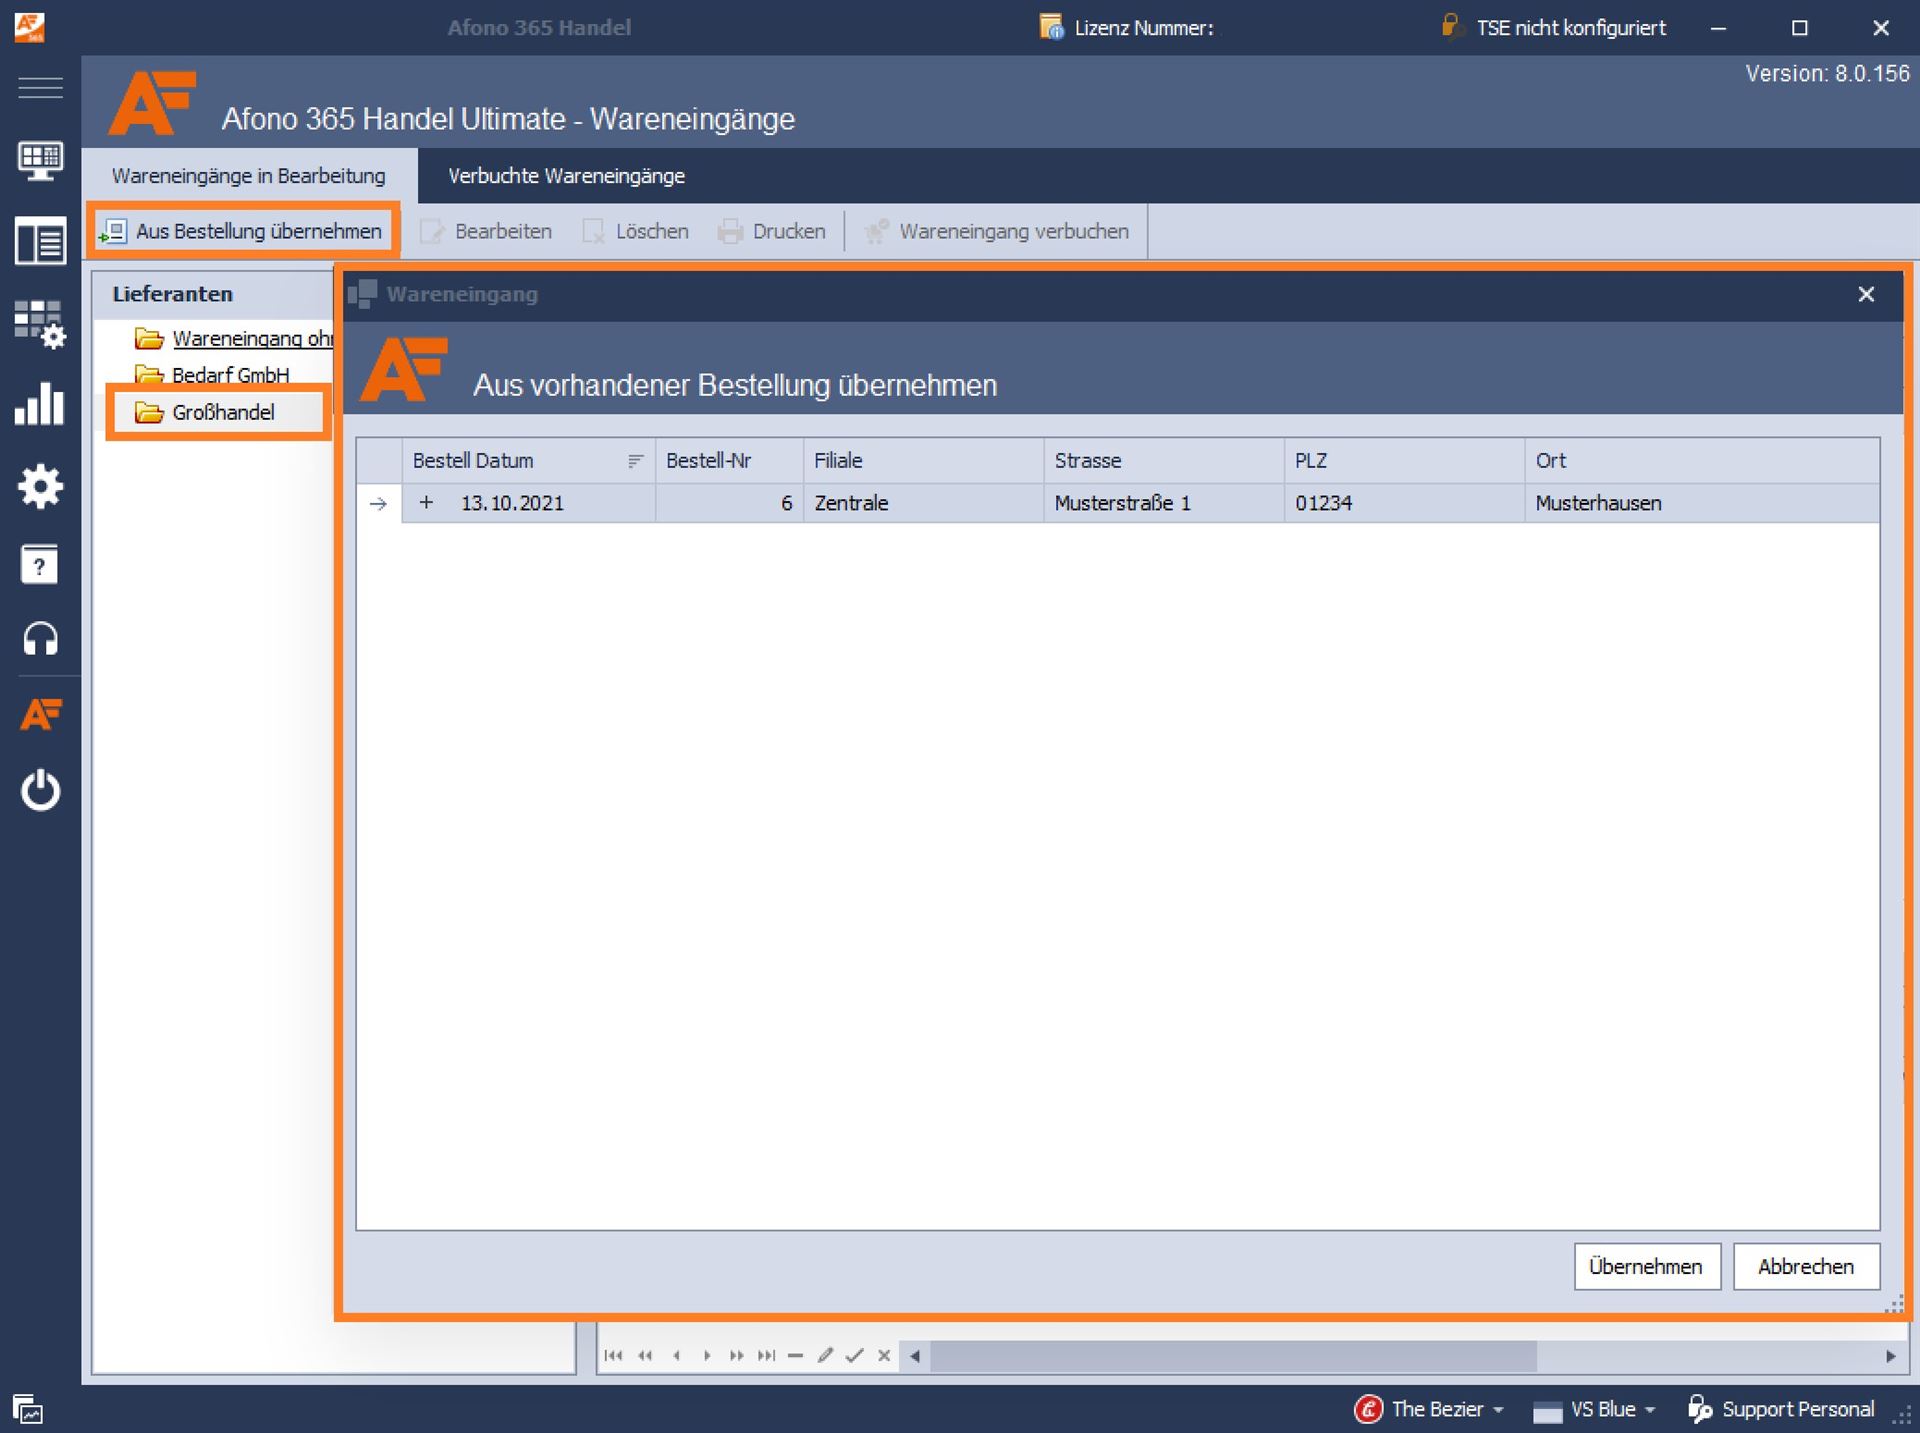Screen dimensions: 1920x1433
Task: Click the Filiale column header
Action: pyautogui.click(x=923, y=461)
